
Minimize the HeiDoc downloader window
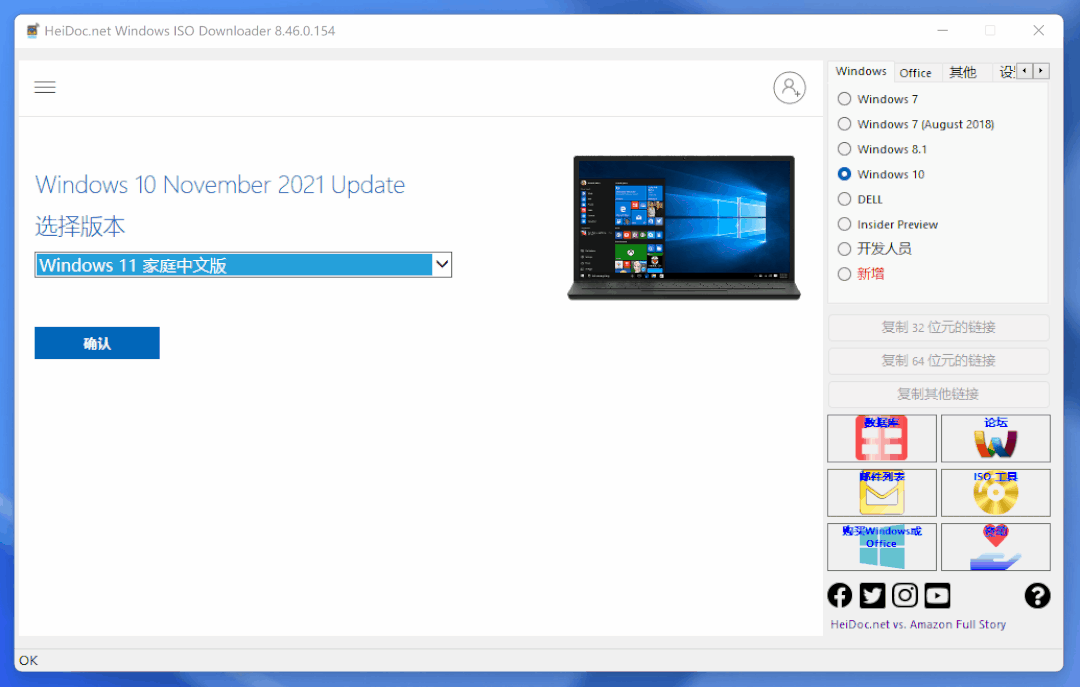(943, 30)
